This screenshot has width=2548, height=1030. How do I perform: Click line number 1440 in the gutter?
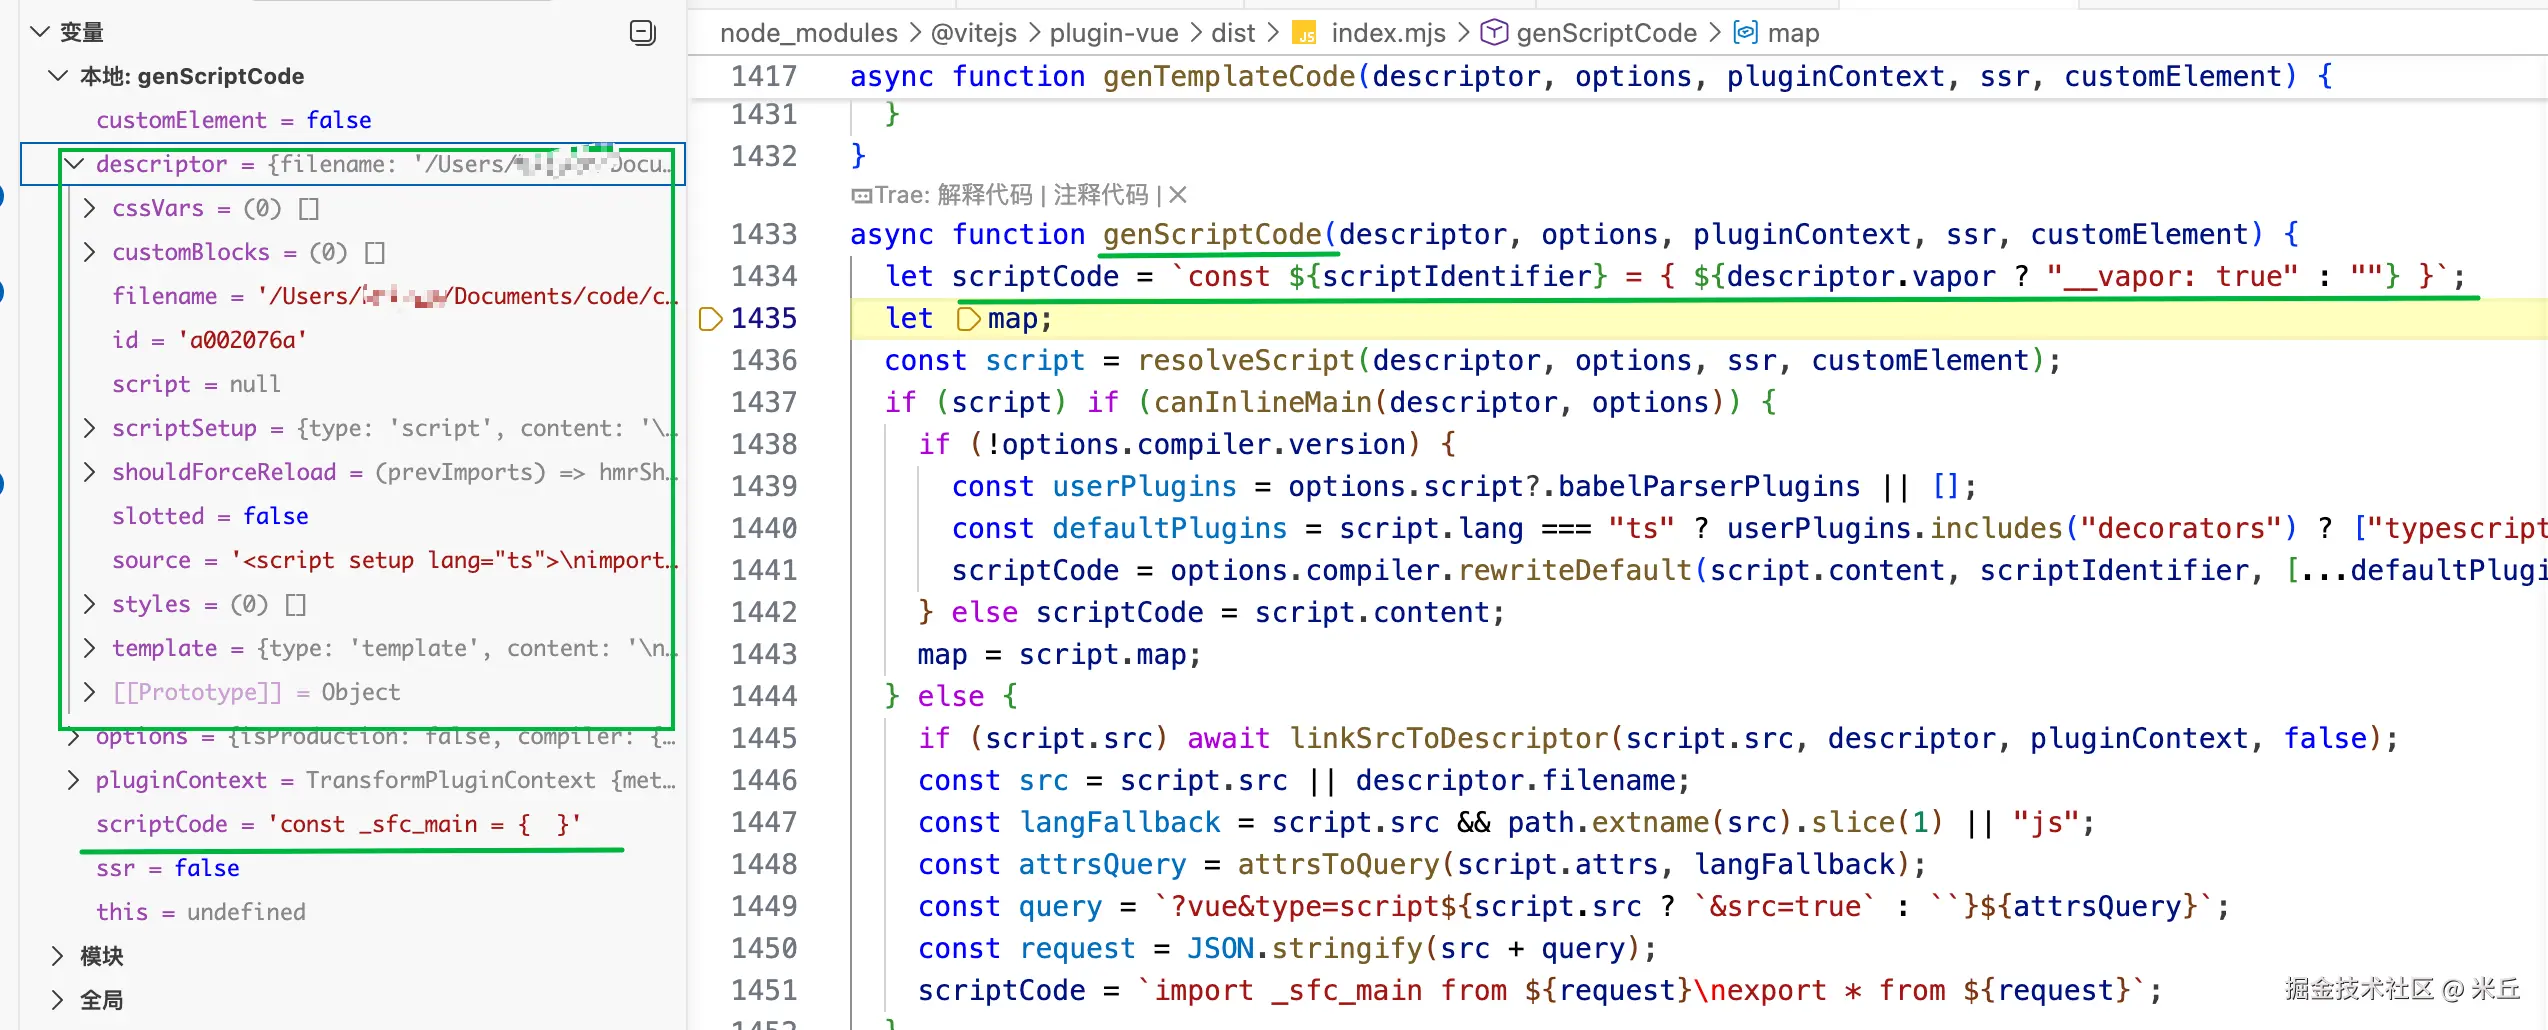tap(763, 528)
